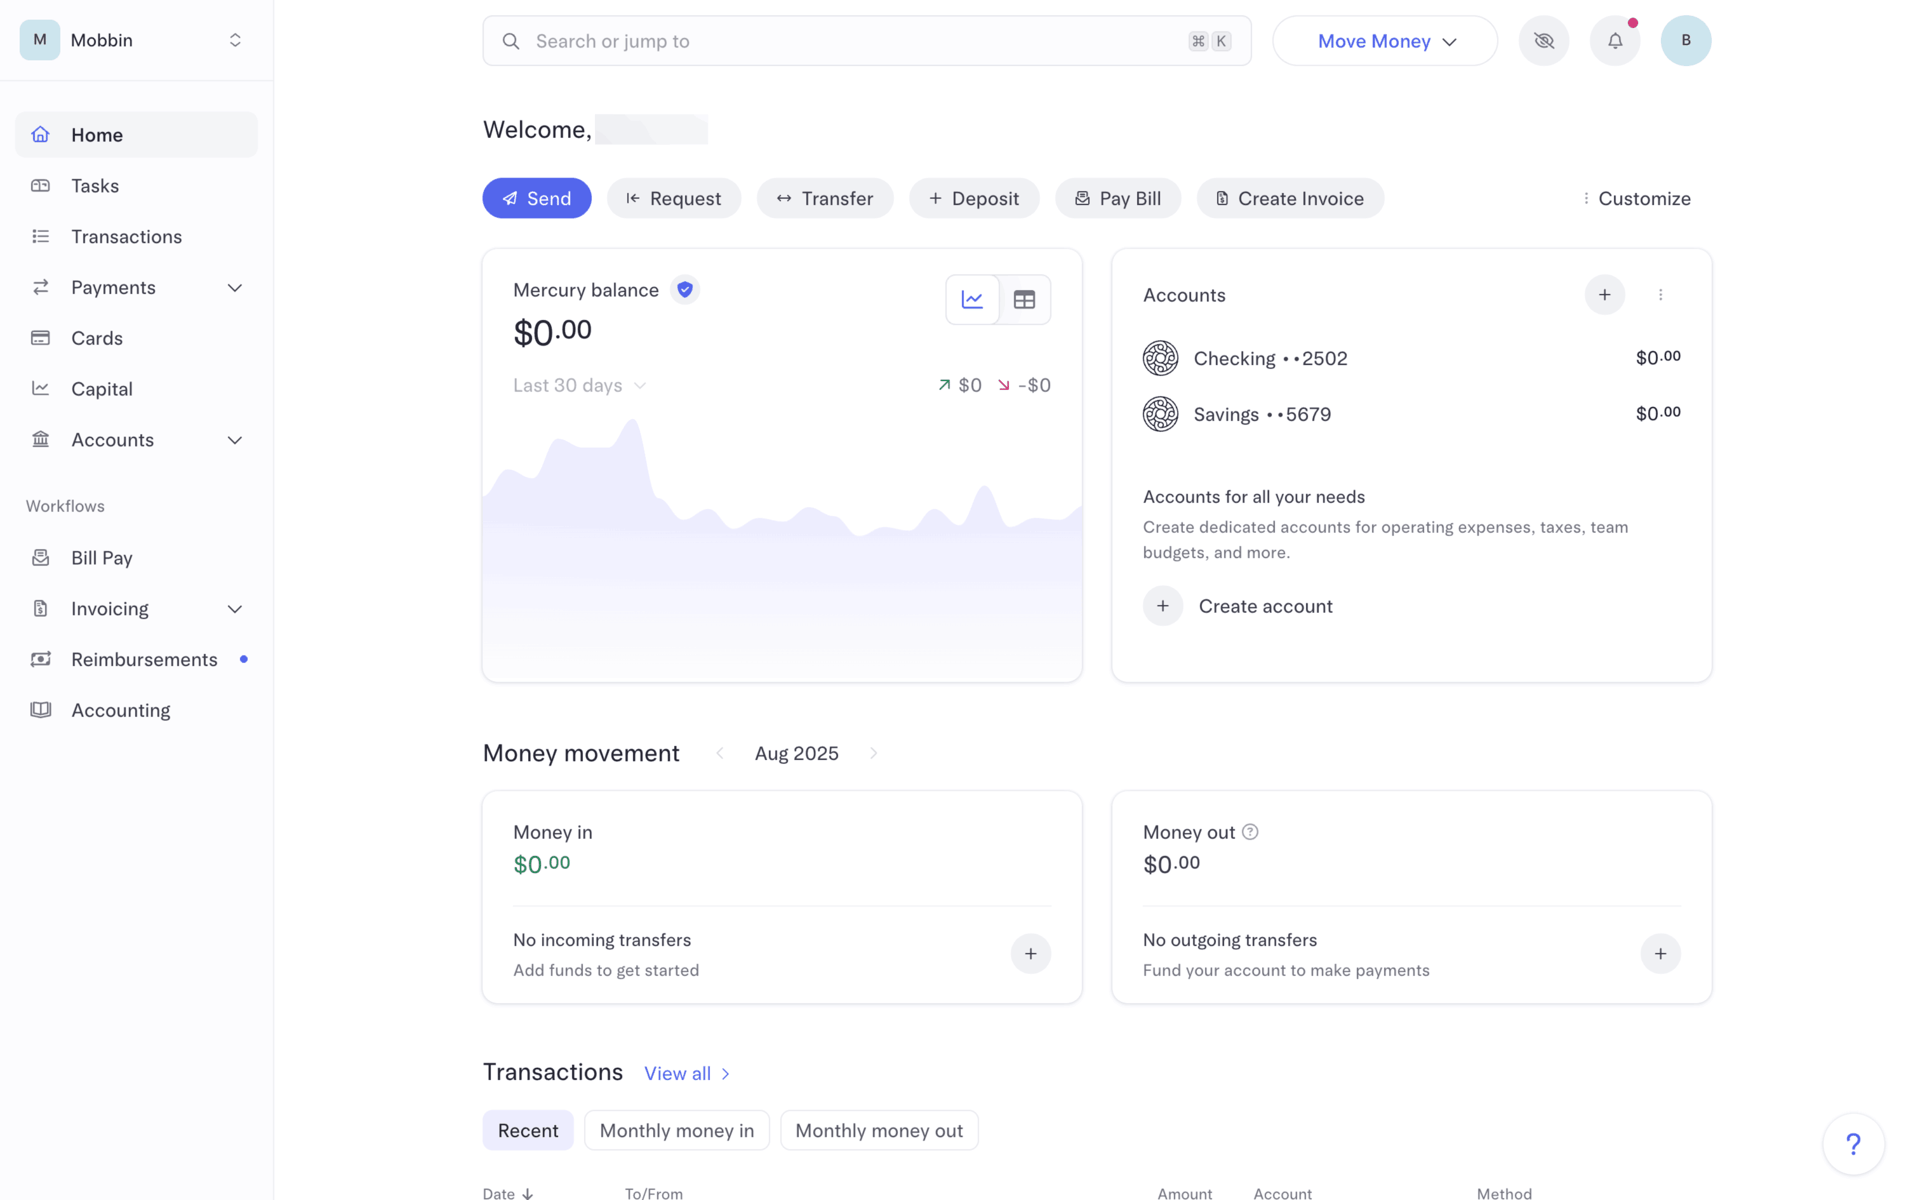1920x1200 pixels.
Task: Switch balance card to table view
Action: (x=1024, y=299)
